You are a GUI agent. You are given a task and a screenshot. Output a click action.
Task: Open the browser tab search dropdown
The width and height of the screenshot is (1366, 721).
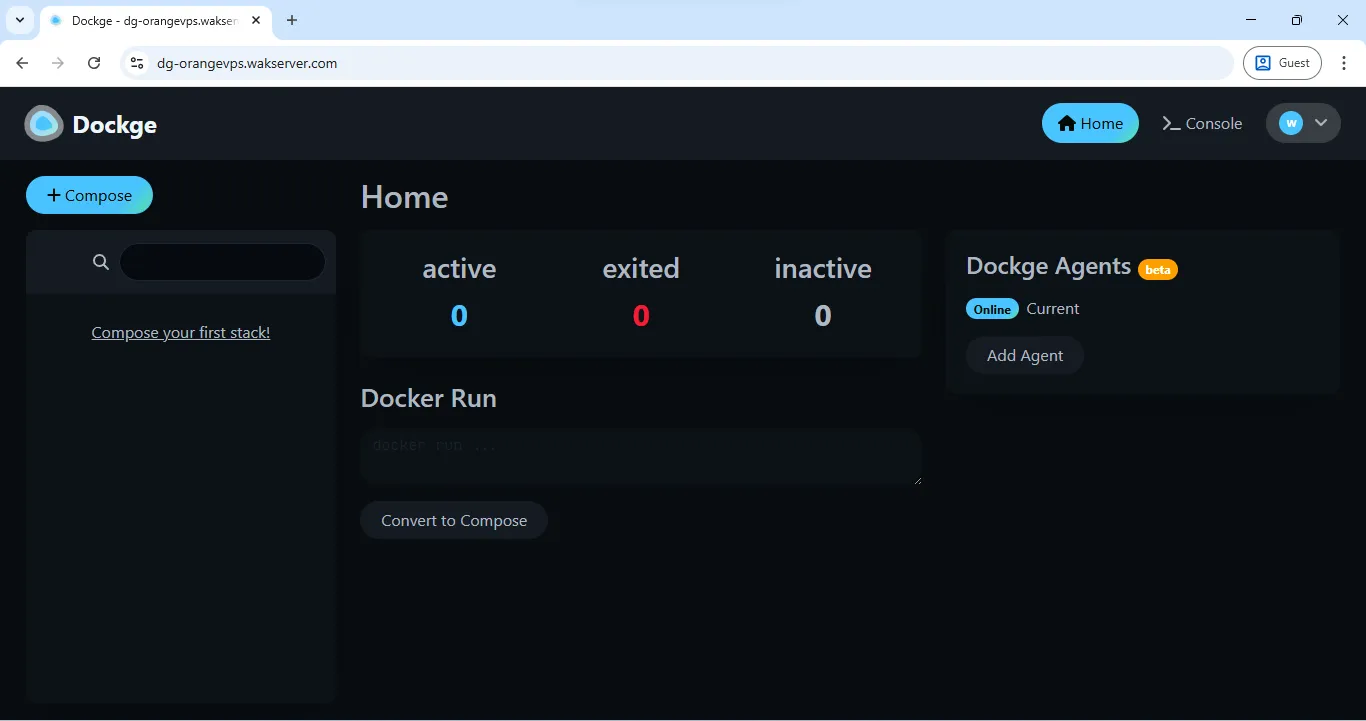19,20
